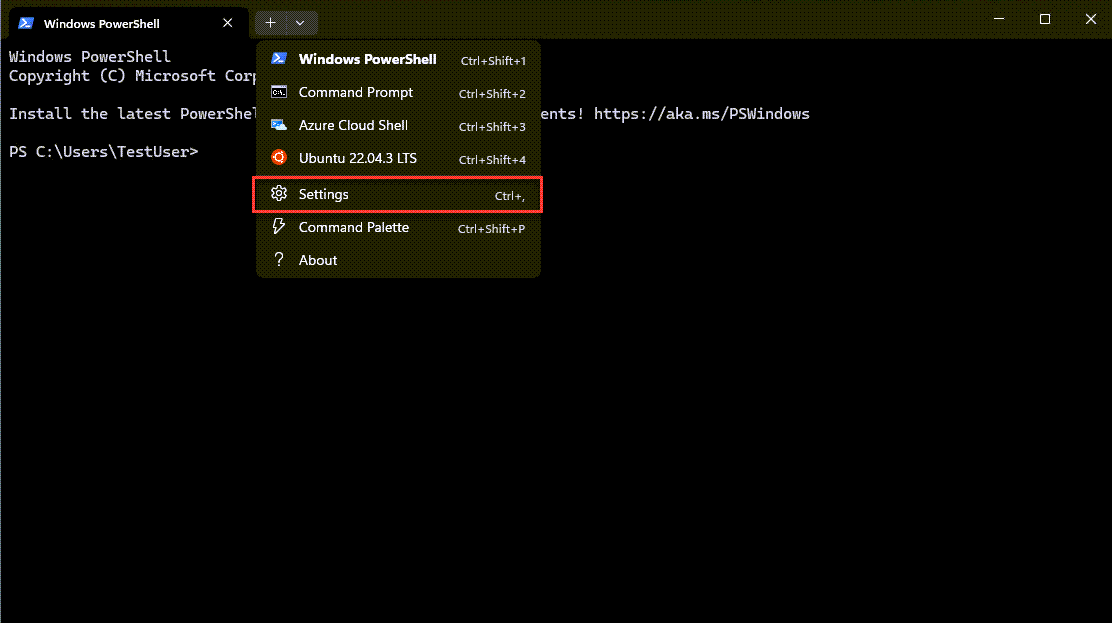Click the PS C:\Users\TestUser> prompt line
Image resolution: width=1112 pixels, height=623 pixels.
point(104,152)
